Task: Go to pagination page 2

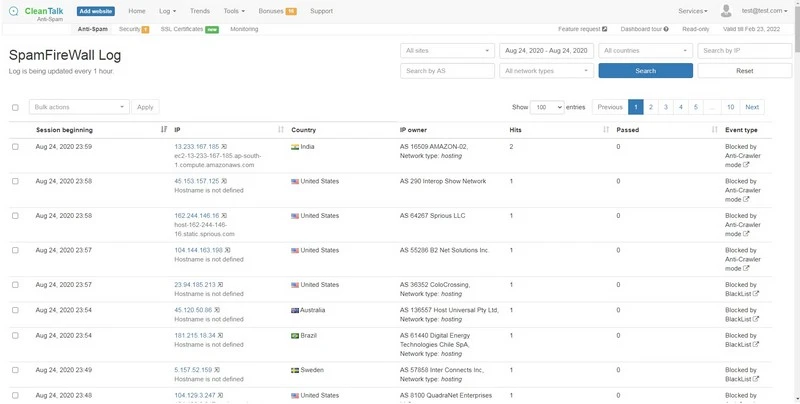Action: click(651, 107)
